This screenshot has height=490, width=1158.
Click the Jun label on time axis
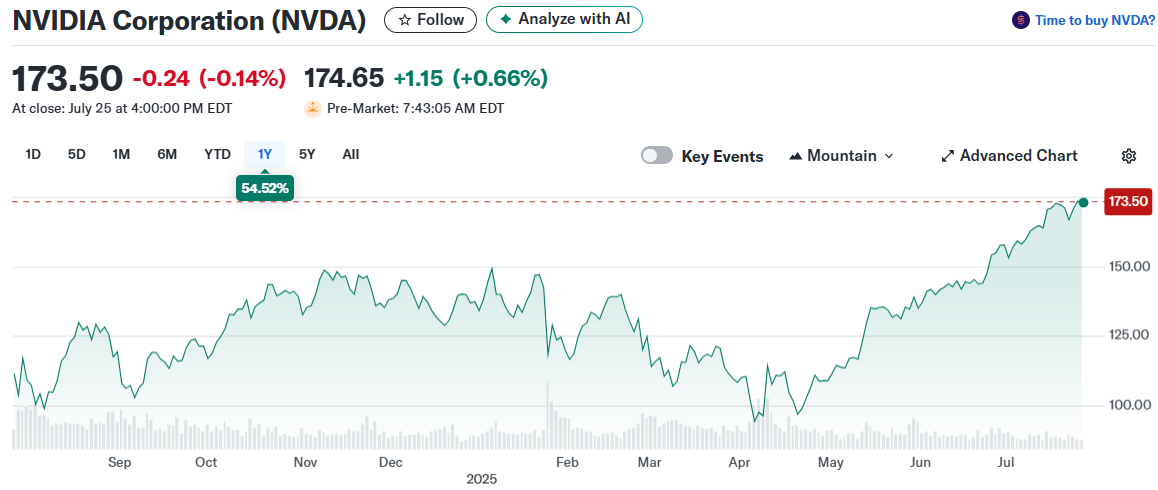coord(919,463)
